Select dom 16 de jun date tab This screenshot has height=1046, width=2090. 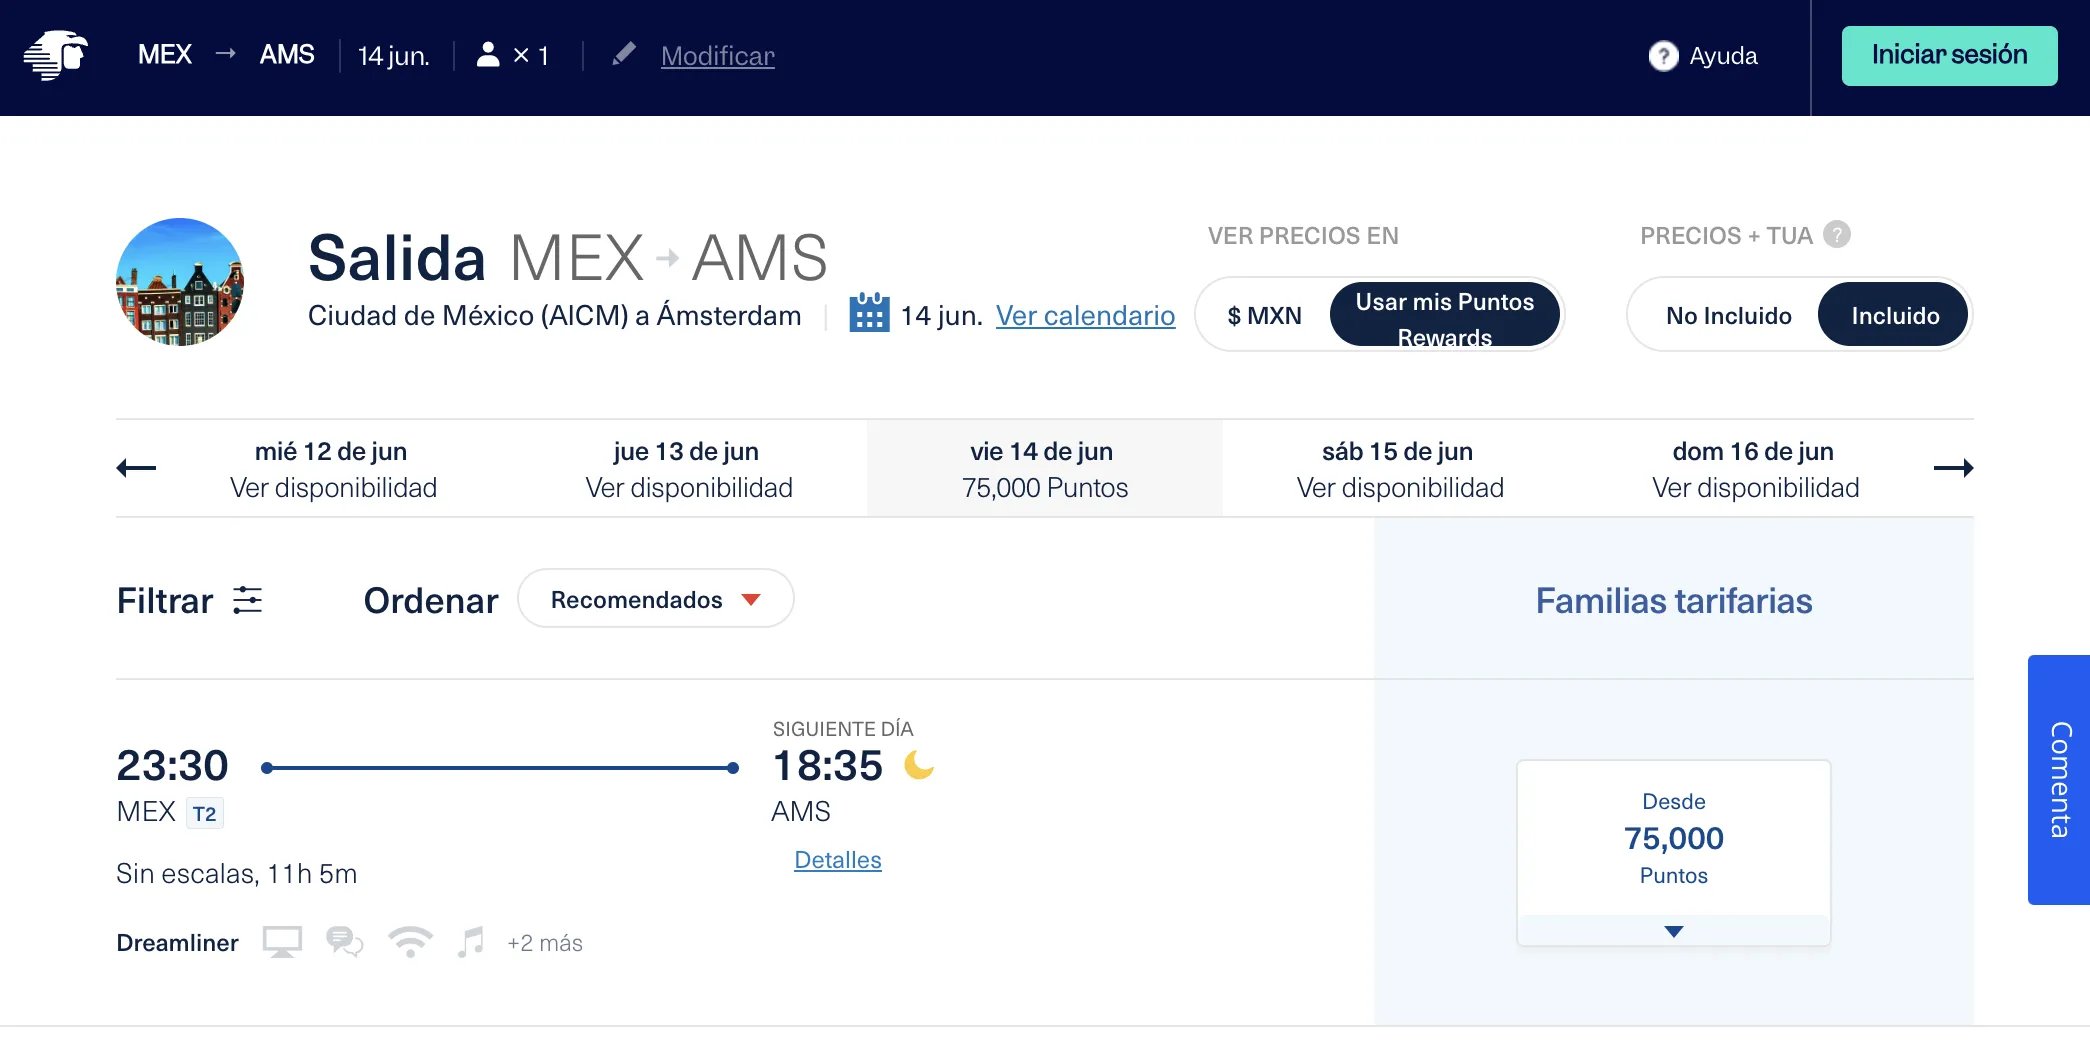1755,469
